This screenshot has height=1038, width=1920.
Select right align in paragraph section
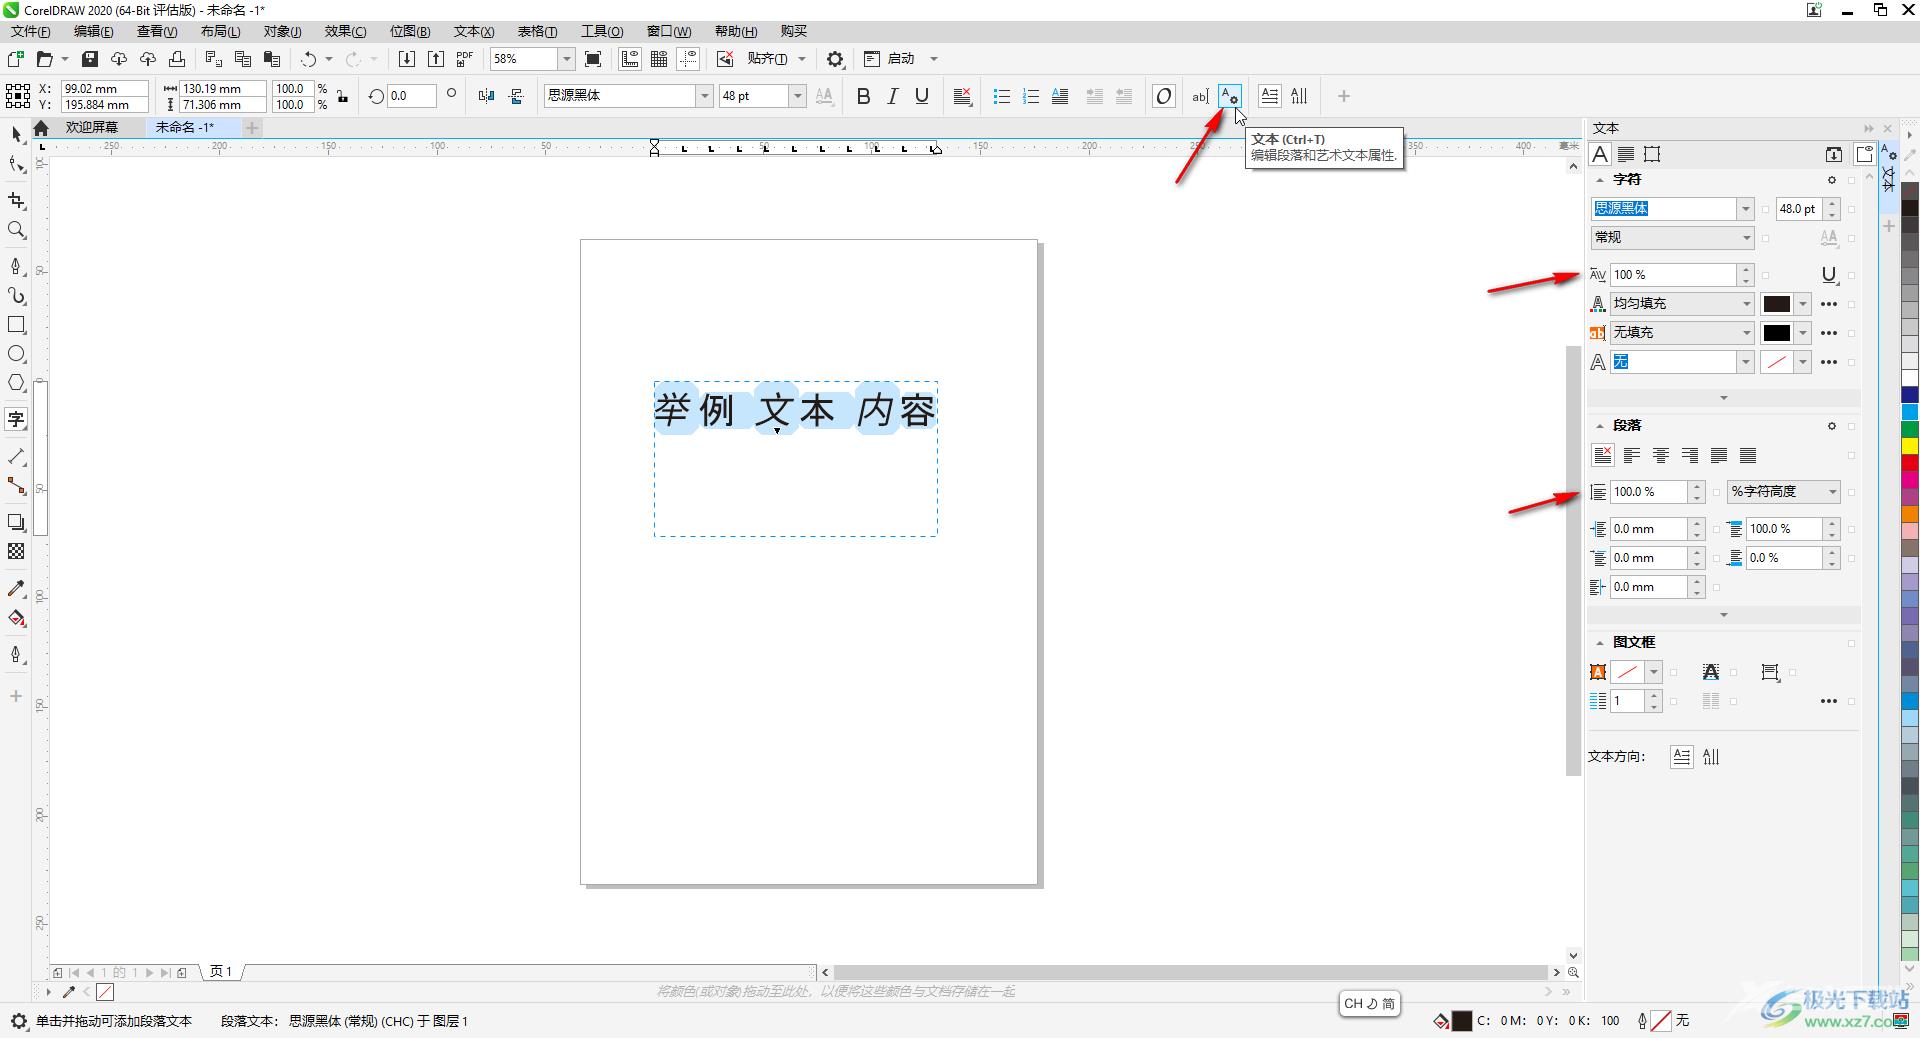coord(1690,455)
